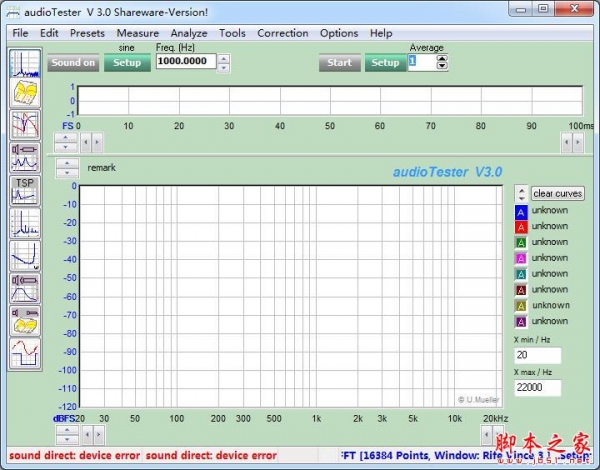Select the speaker-with-resistor impedance icon
The height and width of the screenshot is (470, 600).
25,157
